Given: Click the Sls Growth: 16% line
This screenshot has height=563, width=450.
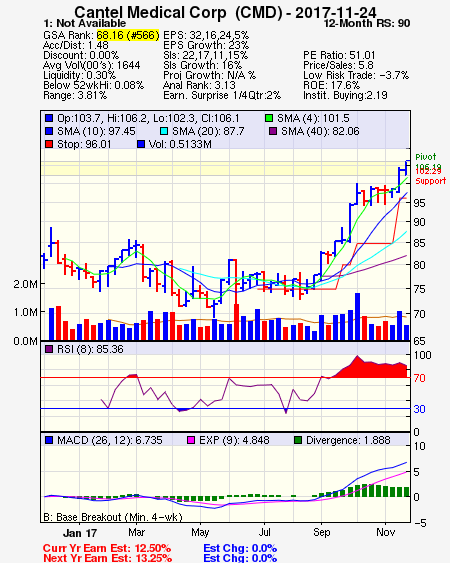Looking at the screenshot, I should point(203,65).
